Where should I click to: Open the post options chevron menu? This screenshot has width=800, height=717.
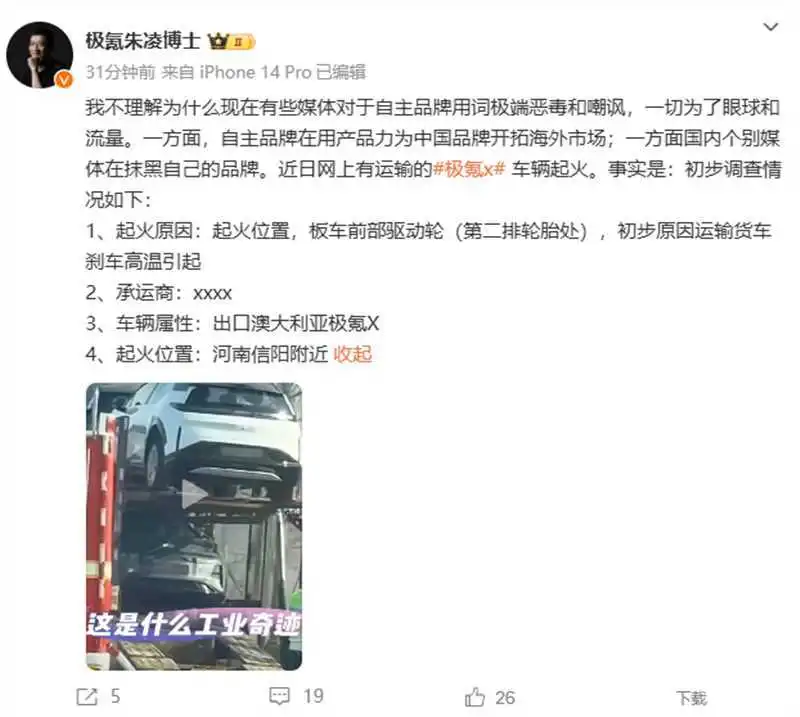[770, 27]
